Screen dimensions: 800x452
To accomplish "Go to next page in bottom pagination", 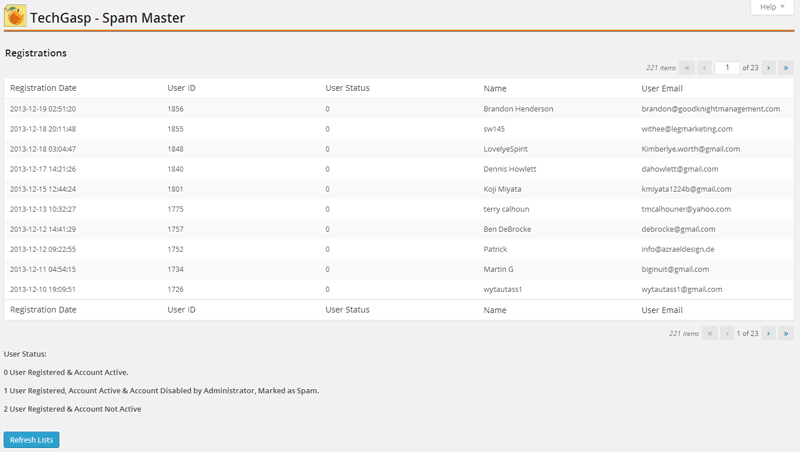I will tap(768, 333).
